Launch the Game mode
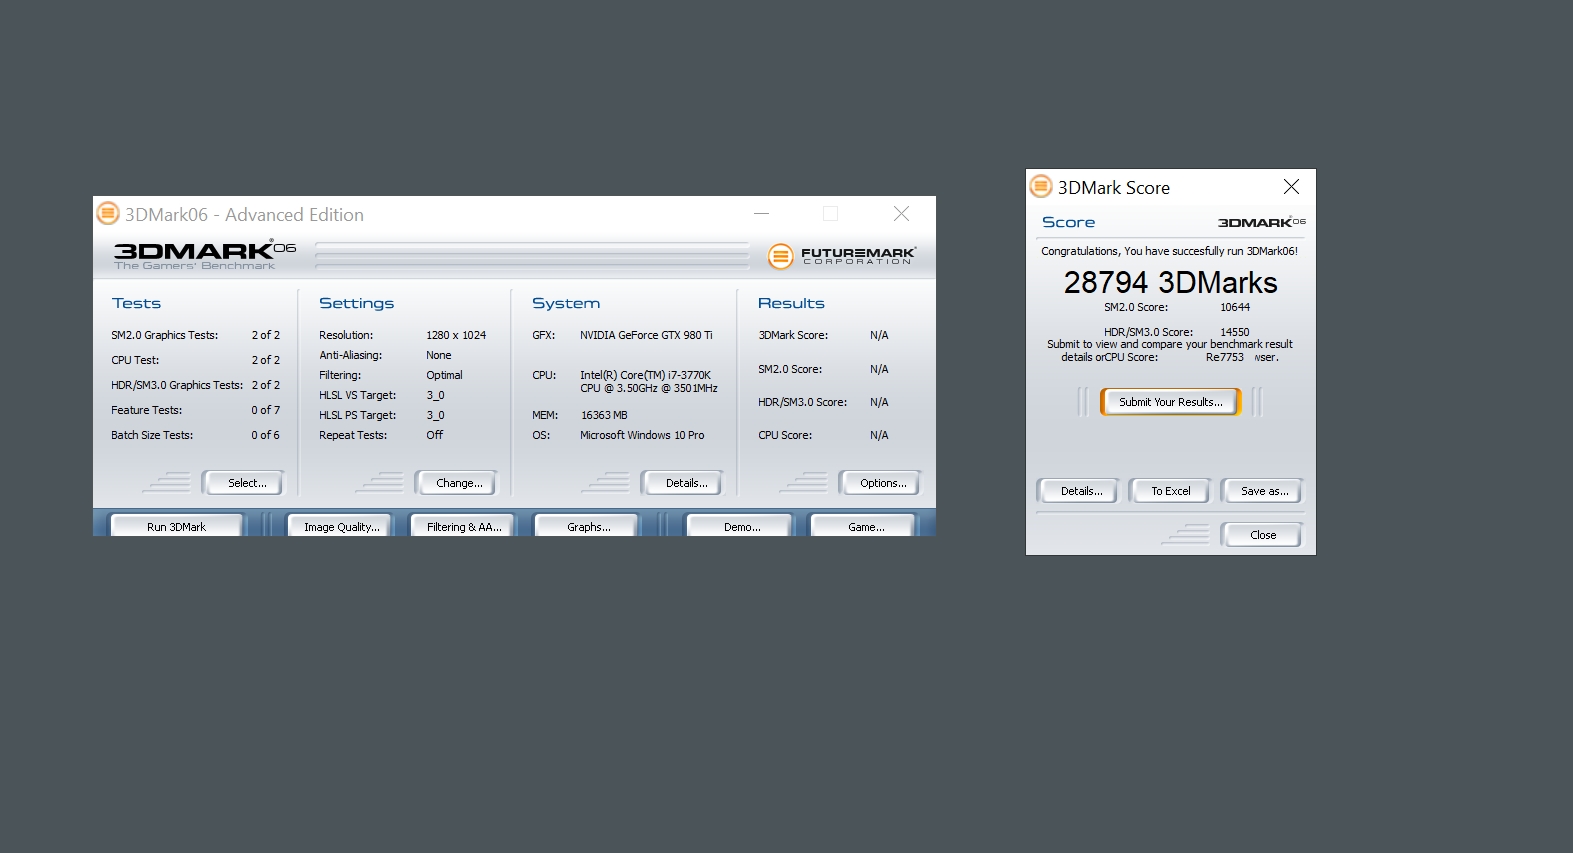1573x853 pixels. point(864,526)
